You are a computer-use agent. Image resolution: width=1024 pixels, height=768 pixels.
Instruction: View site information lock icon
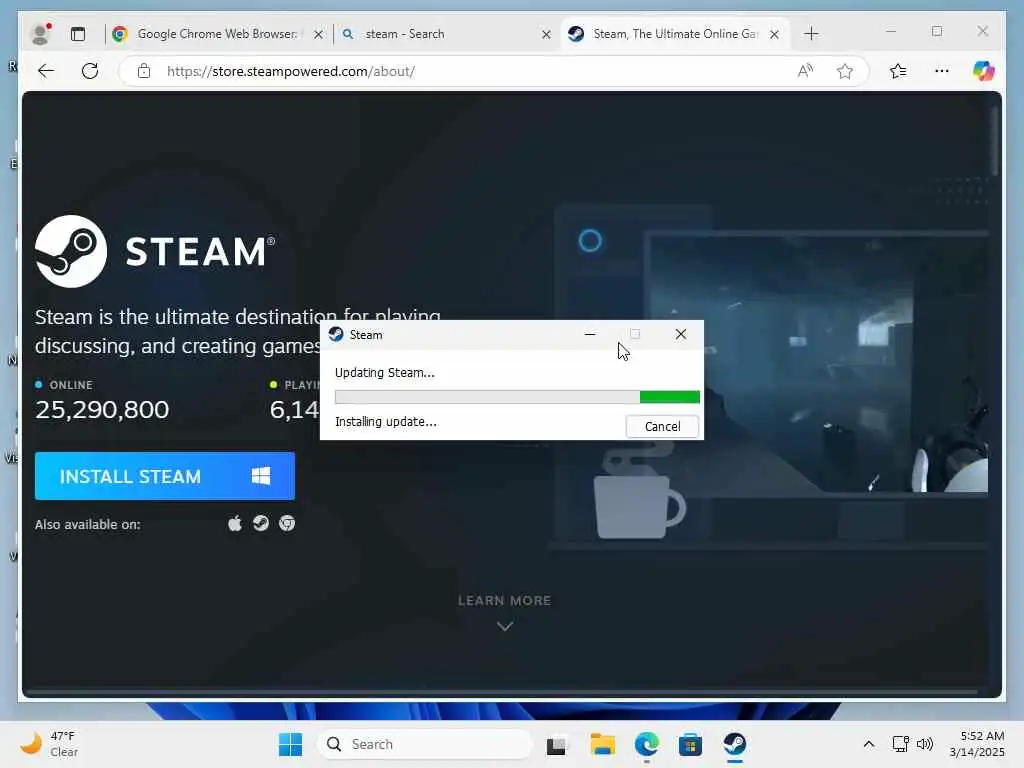tap(144, 71)
